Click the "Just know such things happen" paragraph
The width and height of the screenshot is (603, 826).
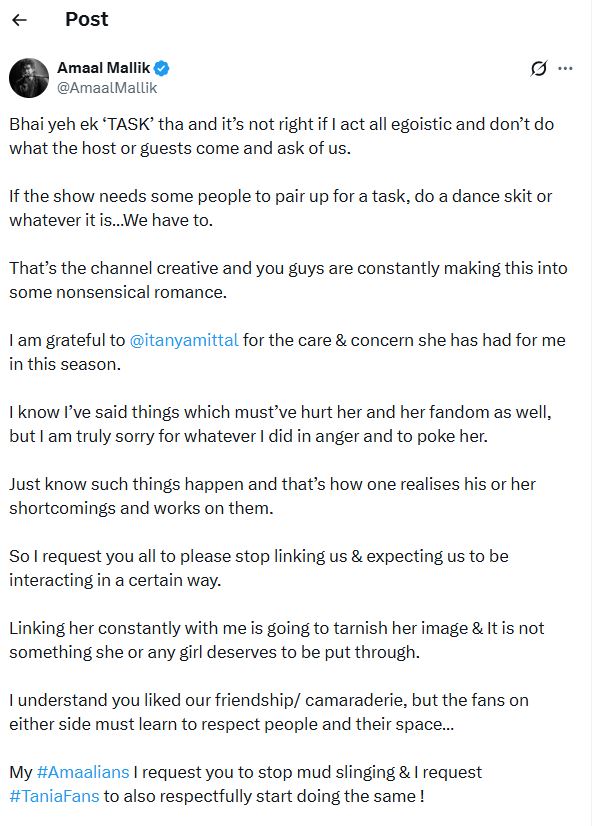point(272,496)
